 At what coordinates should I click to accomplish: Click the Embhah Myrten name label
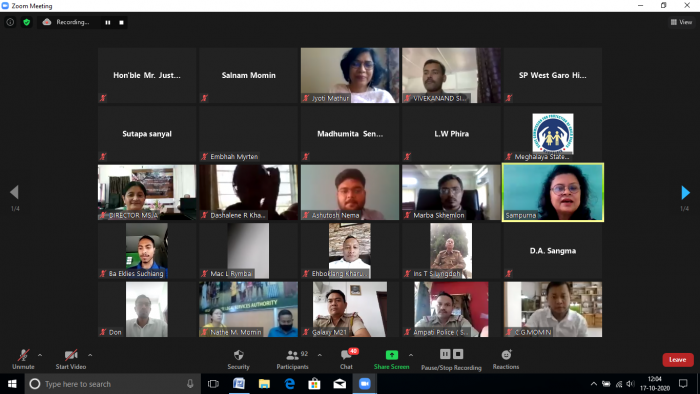[234, 157]
